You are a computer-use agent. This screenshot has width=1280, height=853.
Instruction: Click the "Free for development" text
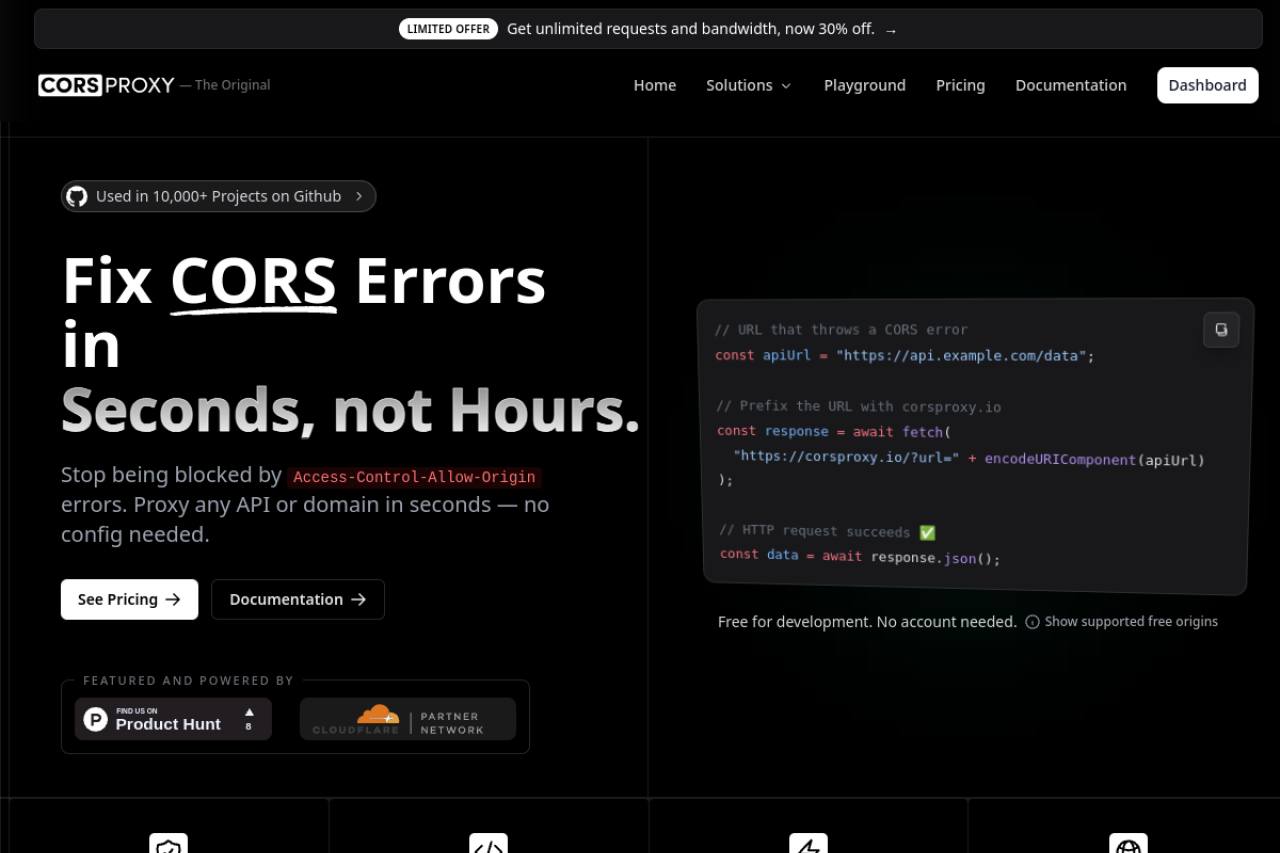click(795, 622)
